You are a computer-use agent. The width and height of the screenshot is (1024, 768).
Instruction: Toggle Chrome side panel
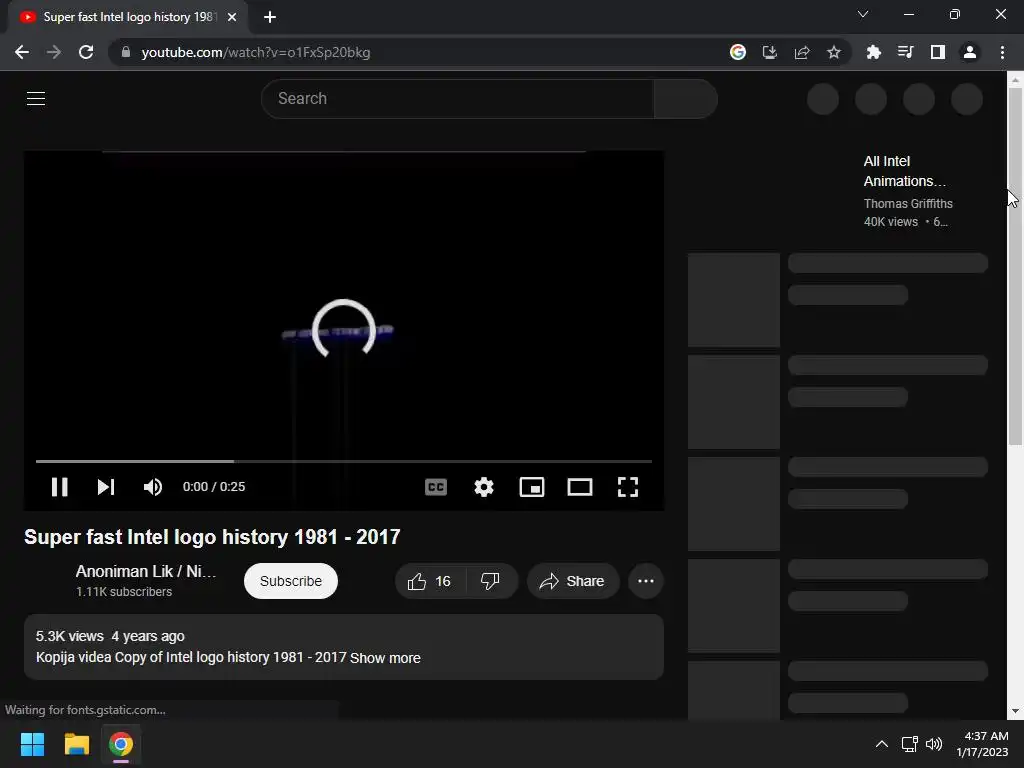click(938, 52)
